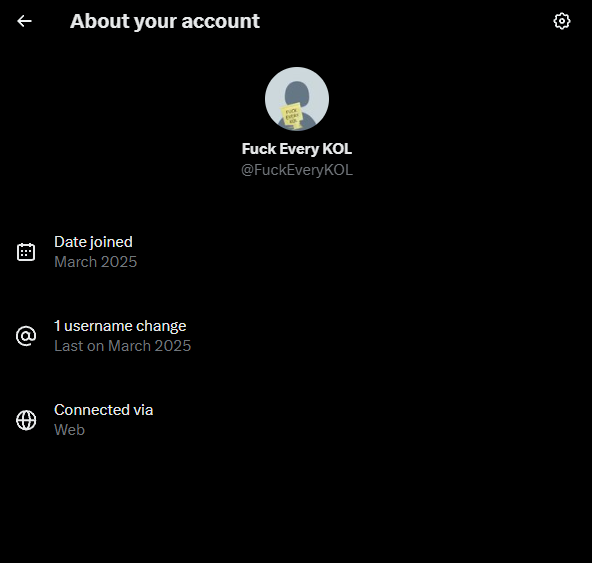This screenshot has width=592, height=563.
Task: Open settings via the gear icon
Action: (562, 21)
